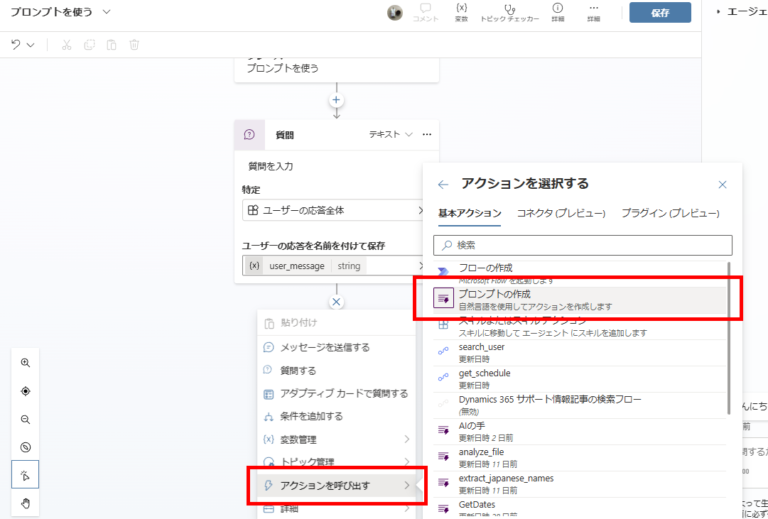Image resolution: width=768 pixels, height=519 pixels.
Task: Select アクションを呼び出す from the menu
Action: tap(335, 486)
